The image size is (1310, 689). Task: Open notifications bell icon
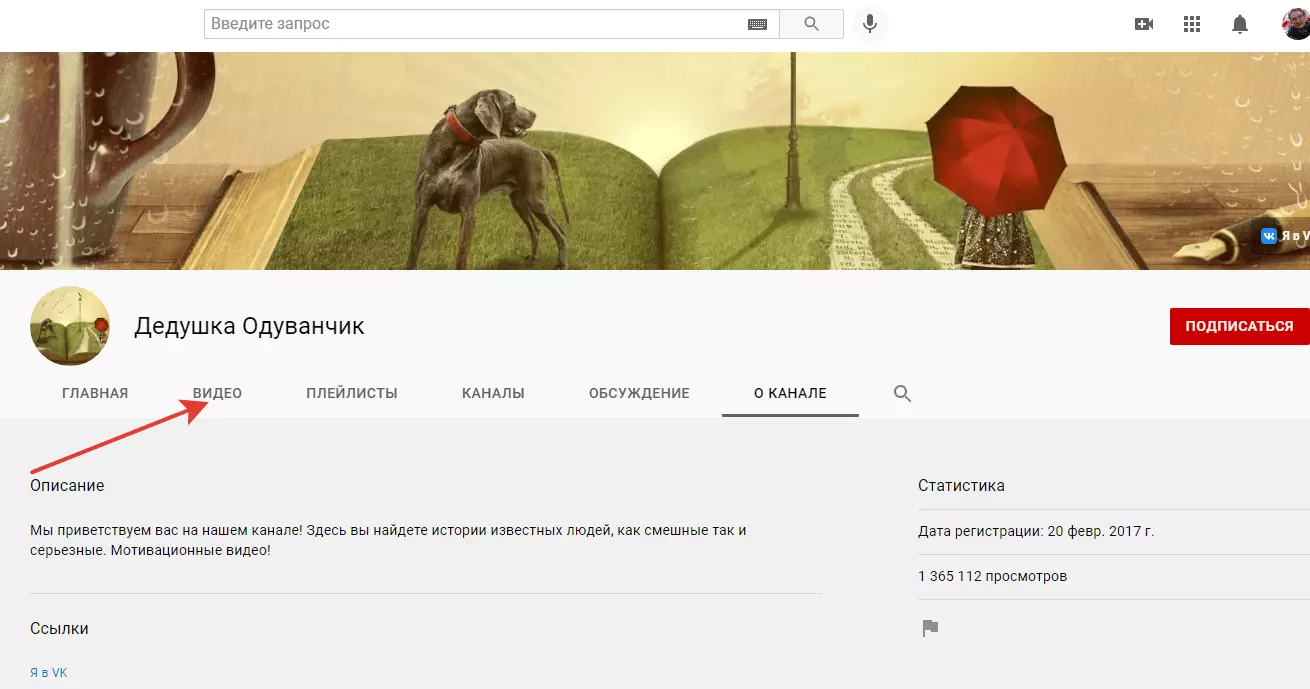[x=1240, y=24]
